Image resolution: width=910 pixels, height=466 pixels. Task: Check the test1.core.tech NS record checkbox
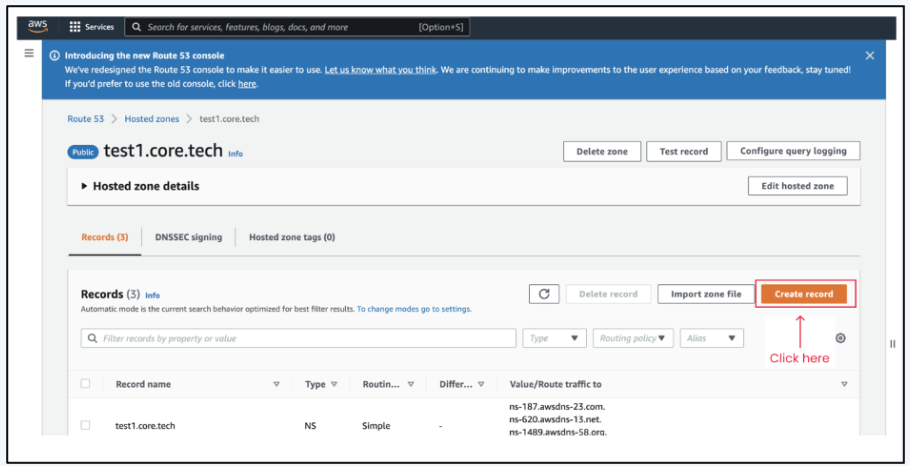(85, 425)
